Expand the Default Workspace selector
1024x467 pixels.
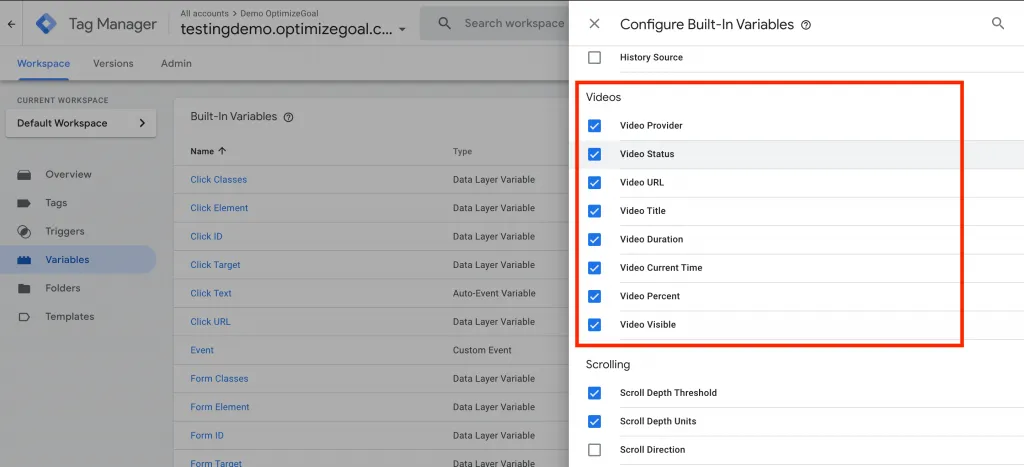click(x=81, y=123)
